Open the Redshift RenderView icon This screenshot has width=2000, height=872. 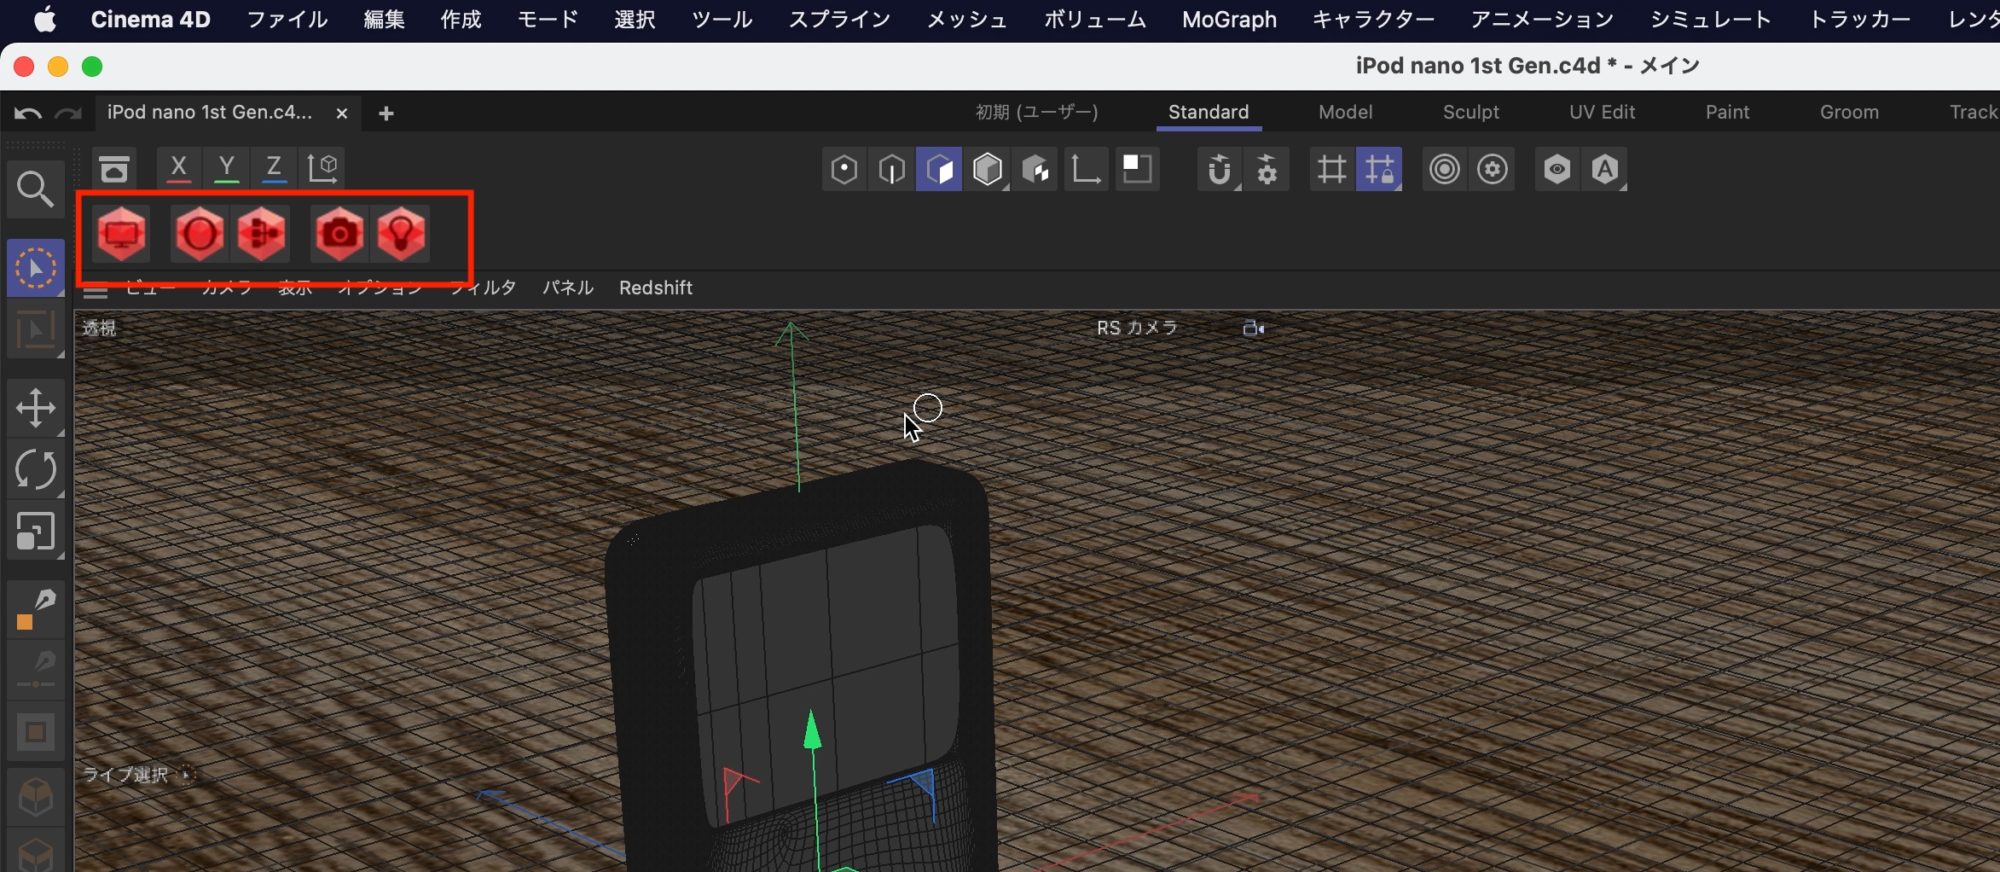point(122,234)
